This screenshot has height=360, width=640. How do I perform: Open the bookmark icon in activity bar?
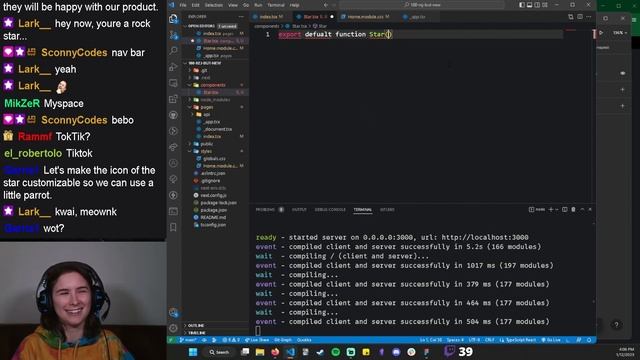(x=173, y=227)
